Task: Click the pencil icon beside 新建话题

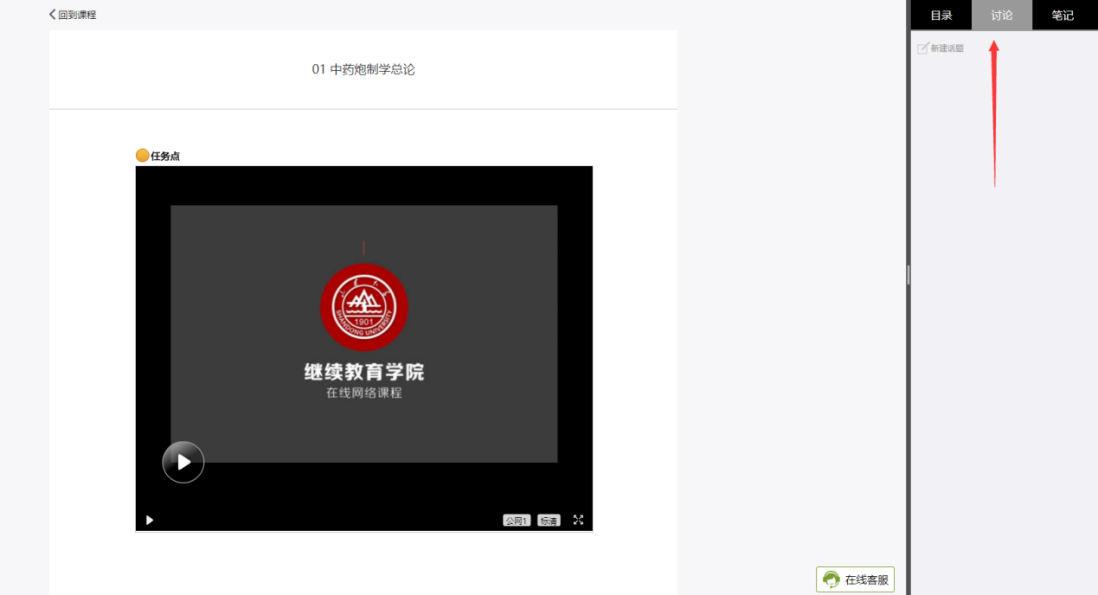Action: click(923, 48)
